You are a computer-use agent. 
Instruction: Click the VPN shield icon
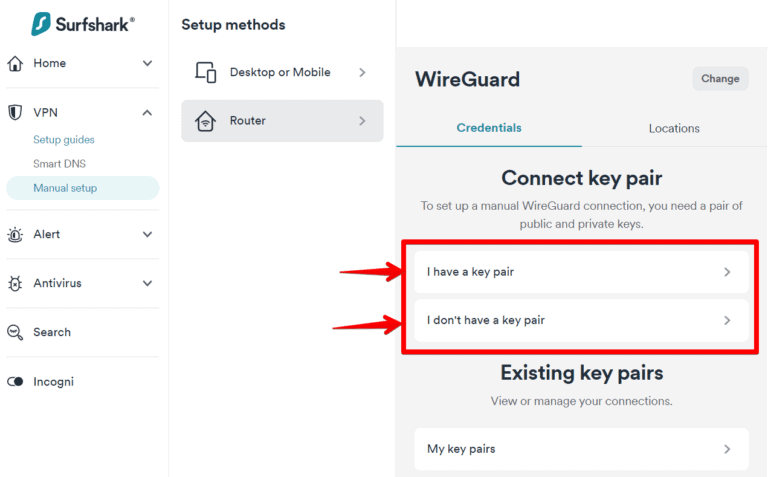[15, 113]
